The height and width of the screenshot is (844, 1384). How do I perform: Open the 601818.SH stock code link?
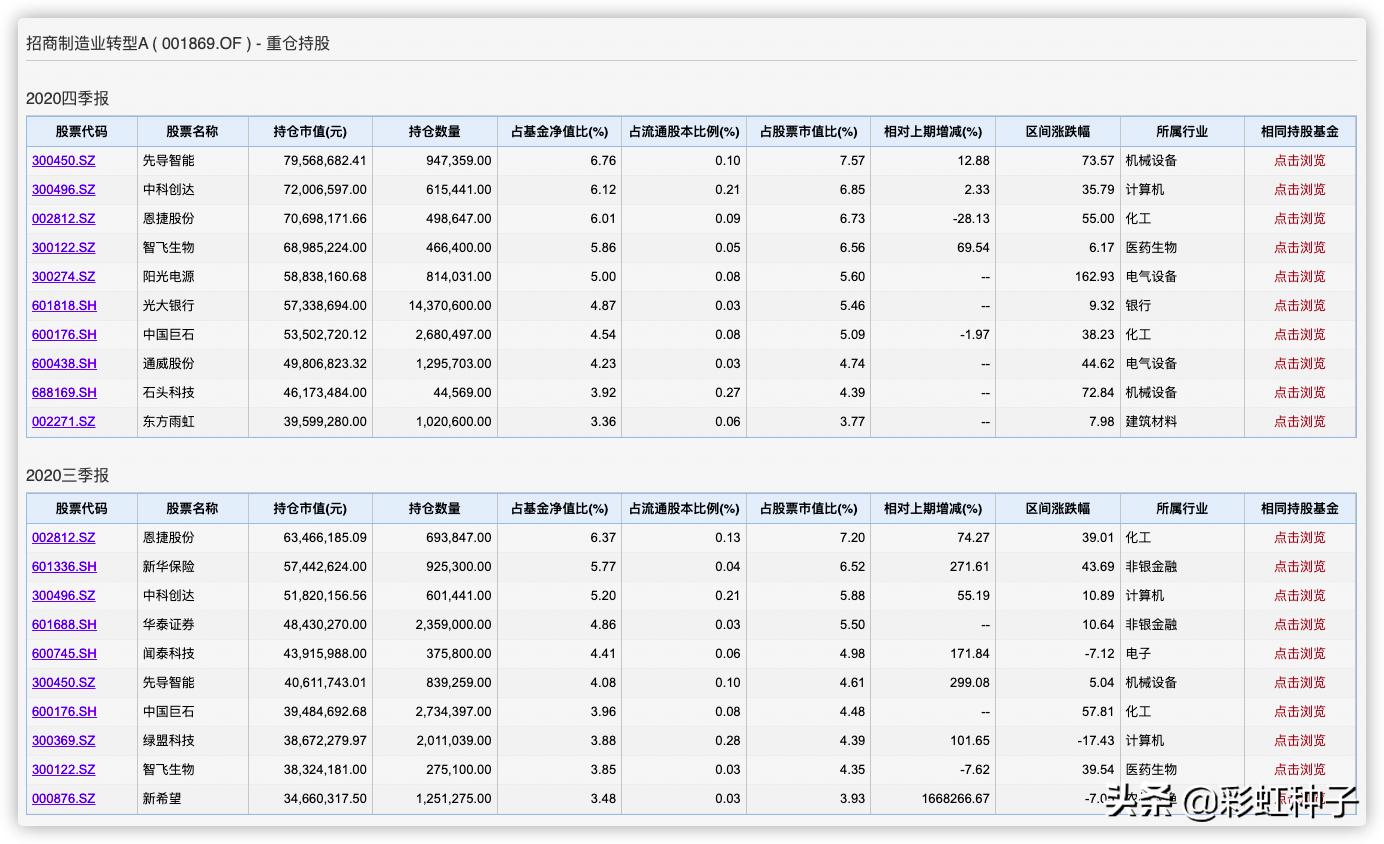point(64,305)
